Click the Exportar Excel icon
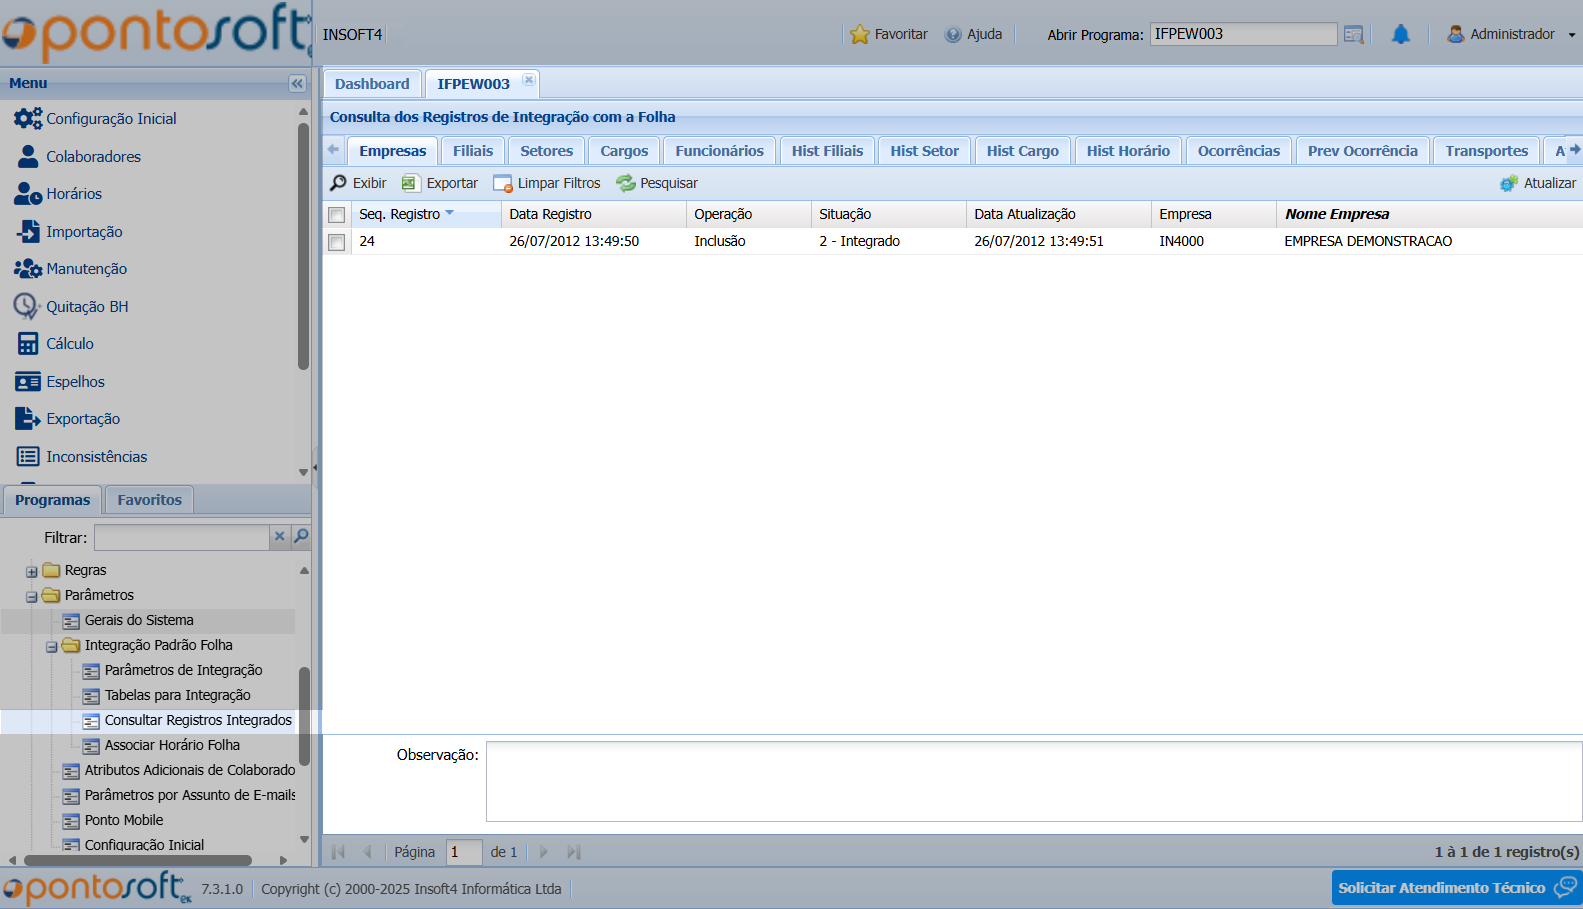 tap(410, 183)
